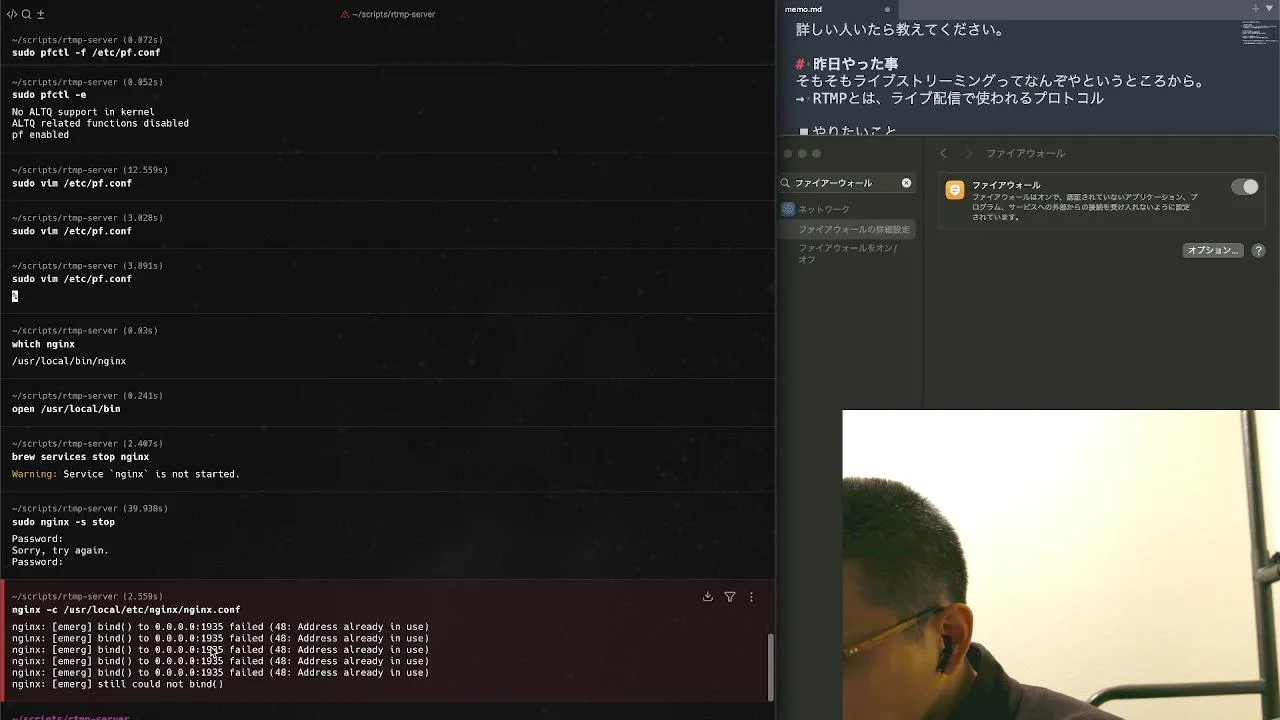Click the editor minimap preview
1280x720 pixels.
[1259, 32]
